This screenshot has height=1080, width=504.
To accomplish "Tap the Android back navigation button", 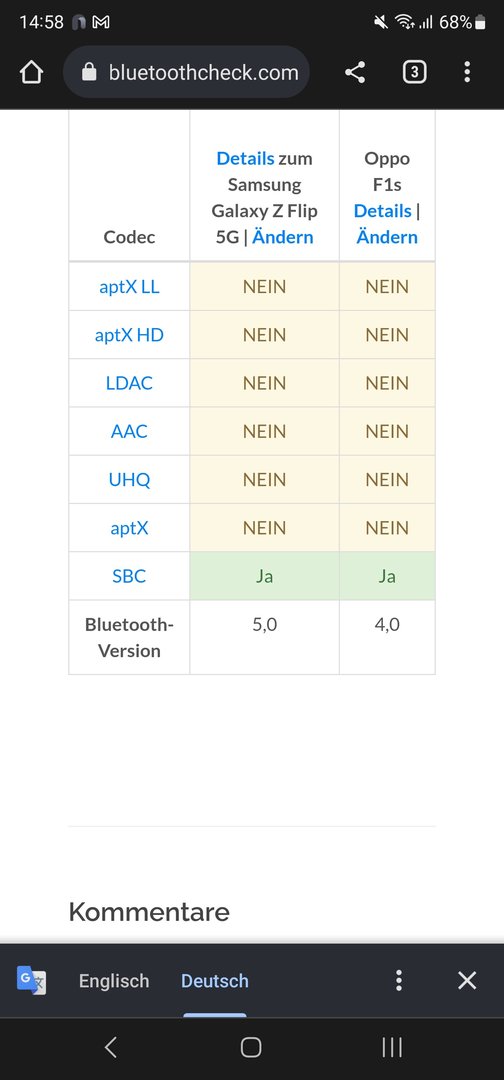I will click(x=111, y=1048).
